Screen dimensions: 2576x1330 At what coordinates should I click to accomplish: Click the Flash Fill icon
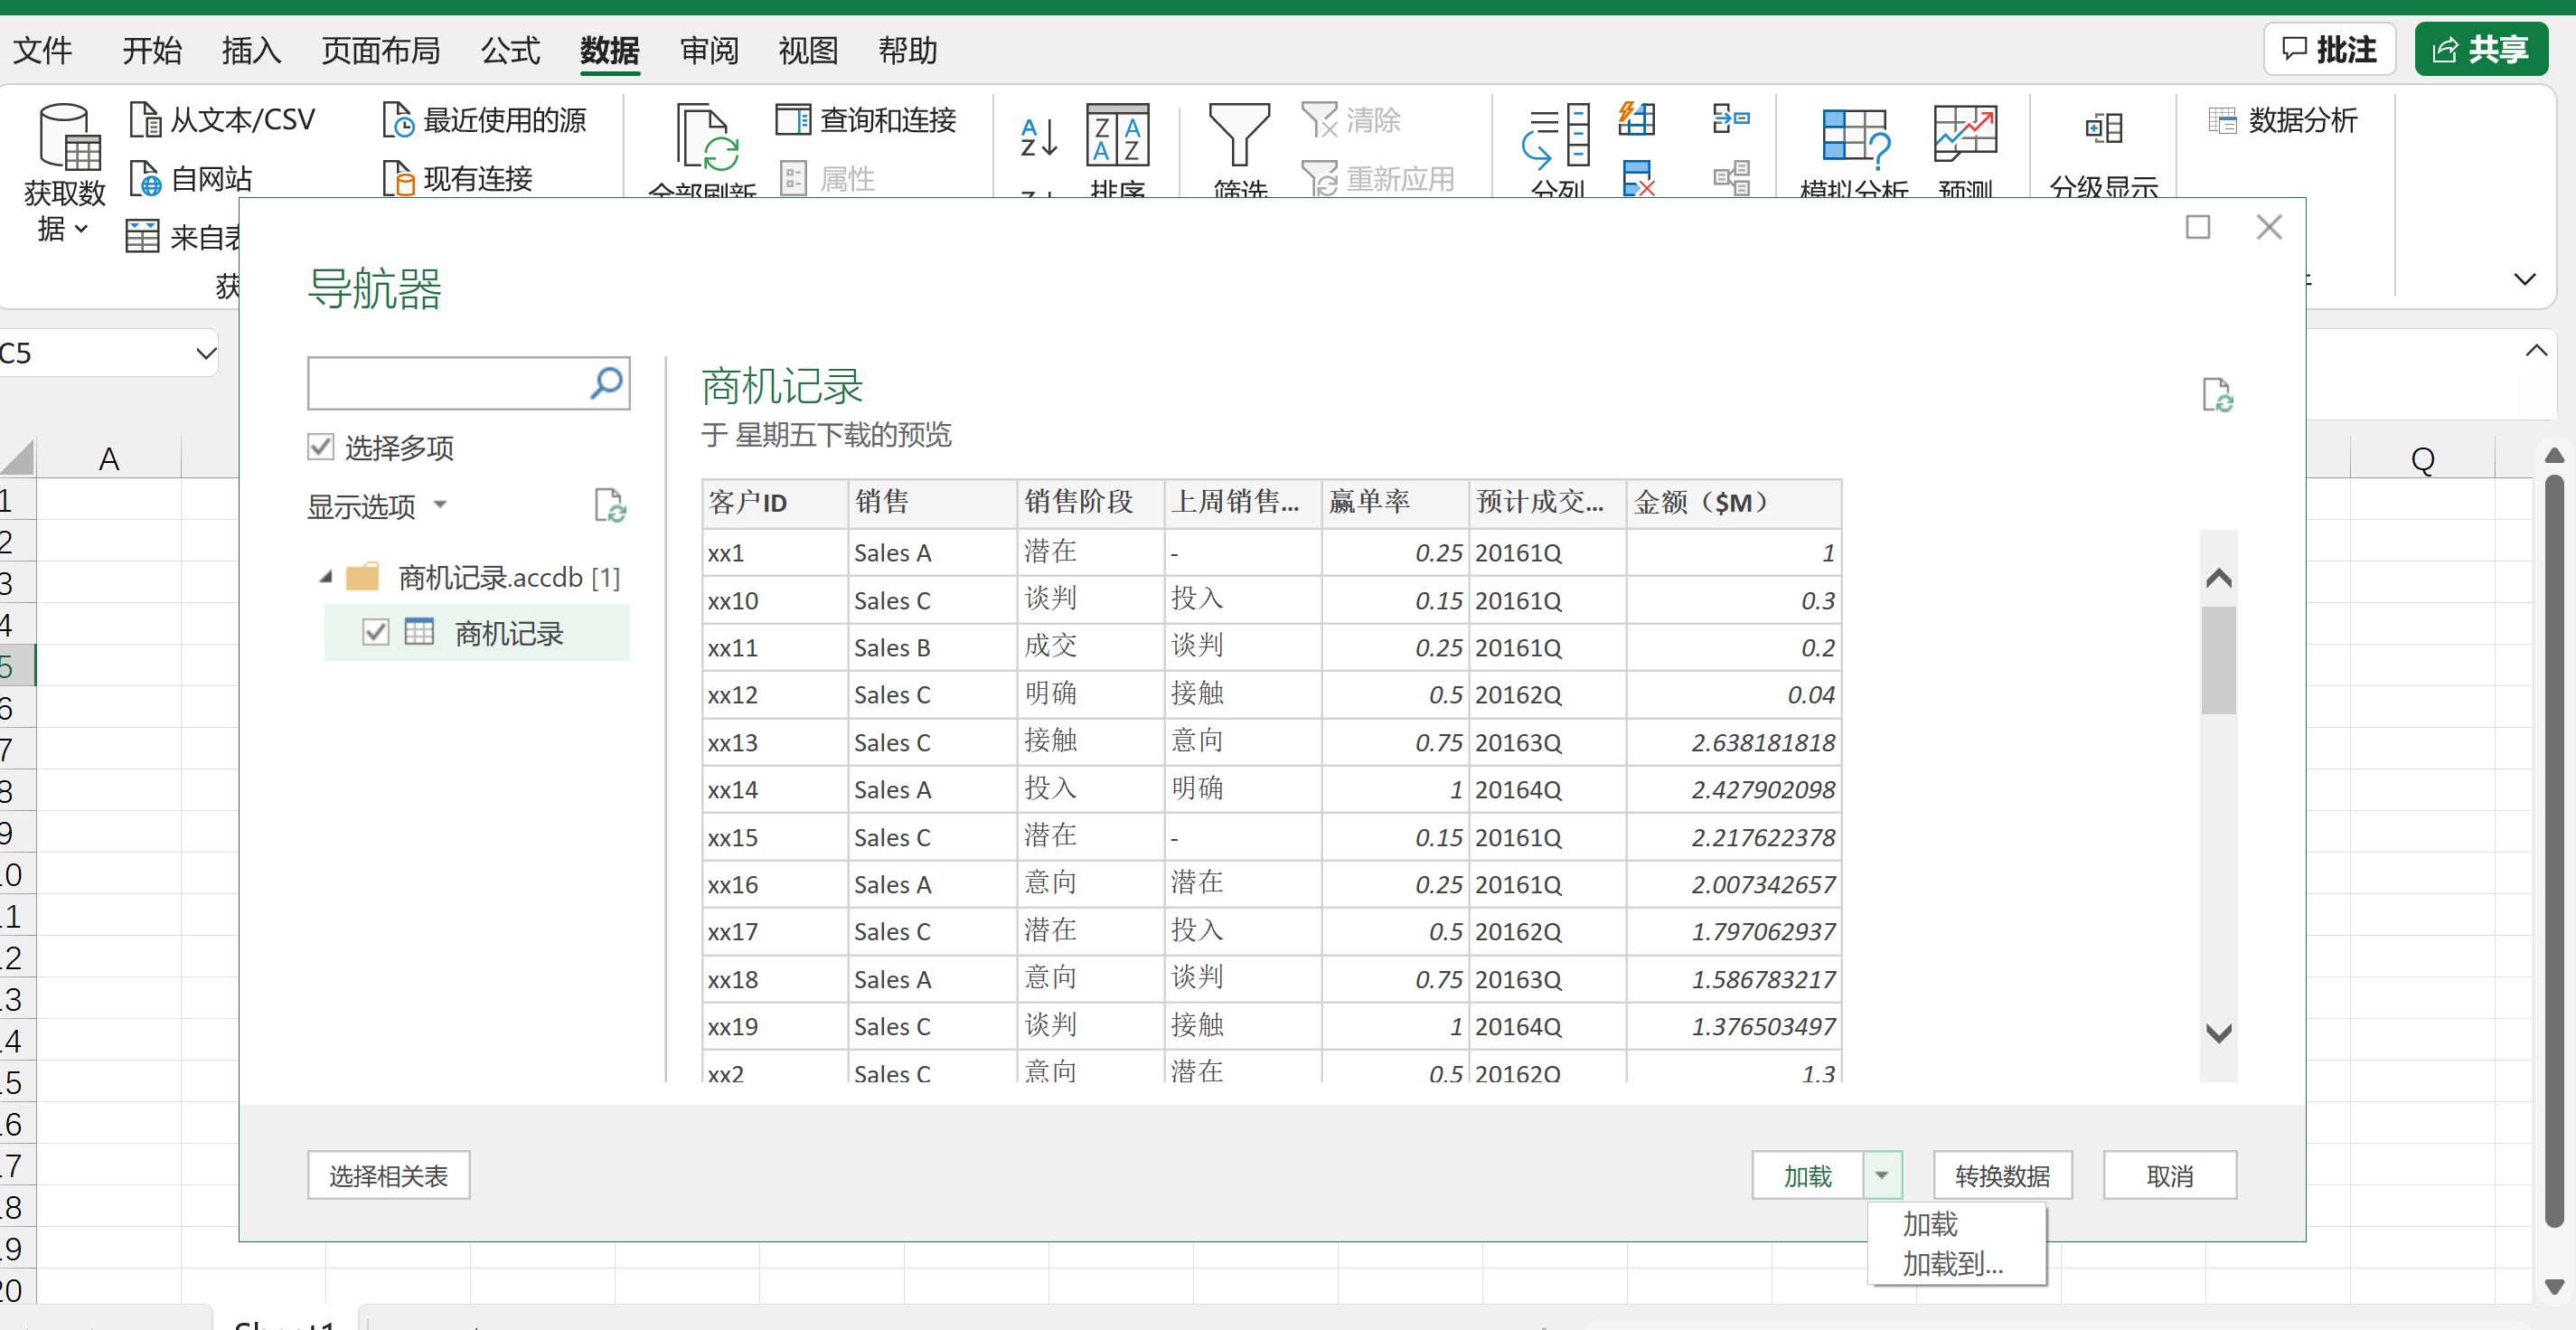click(1637, 119)
